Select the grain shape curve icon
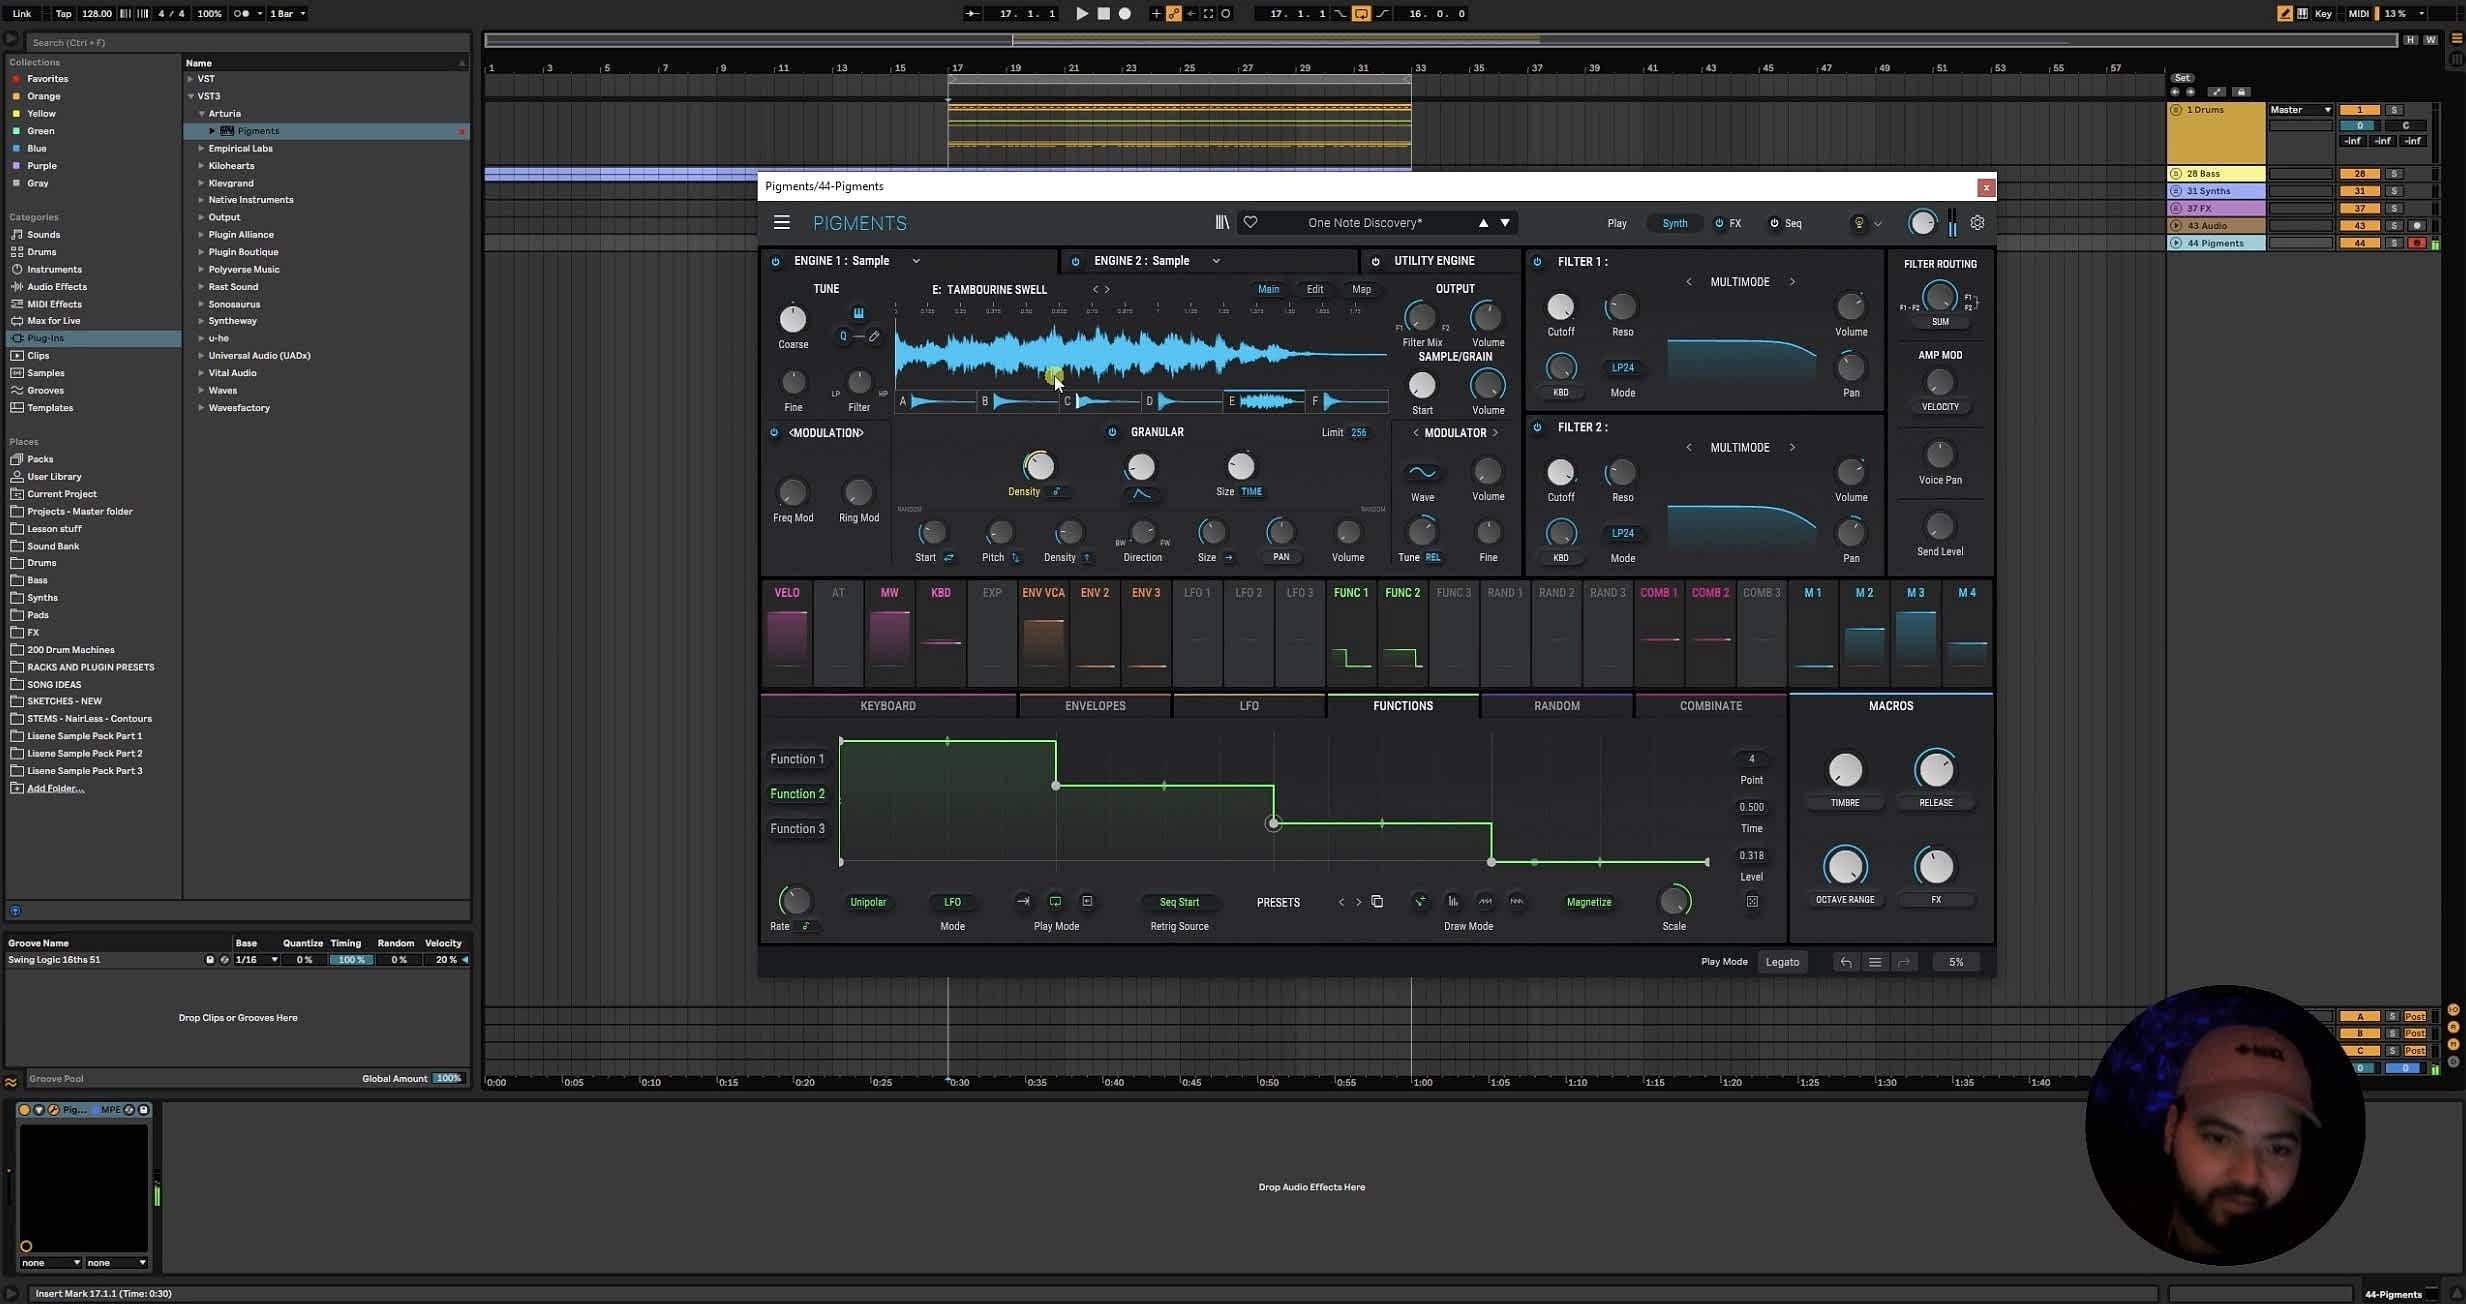Screen dimensions: 2466x1304 click(x=1141, y=493)
